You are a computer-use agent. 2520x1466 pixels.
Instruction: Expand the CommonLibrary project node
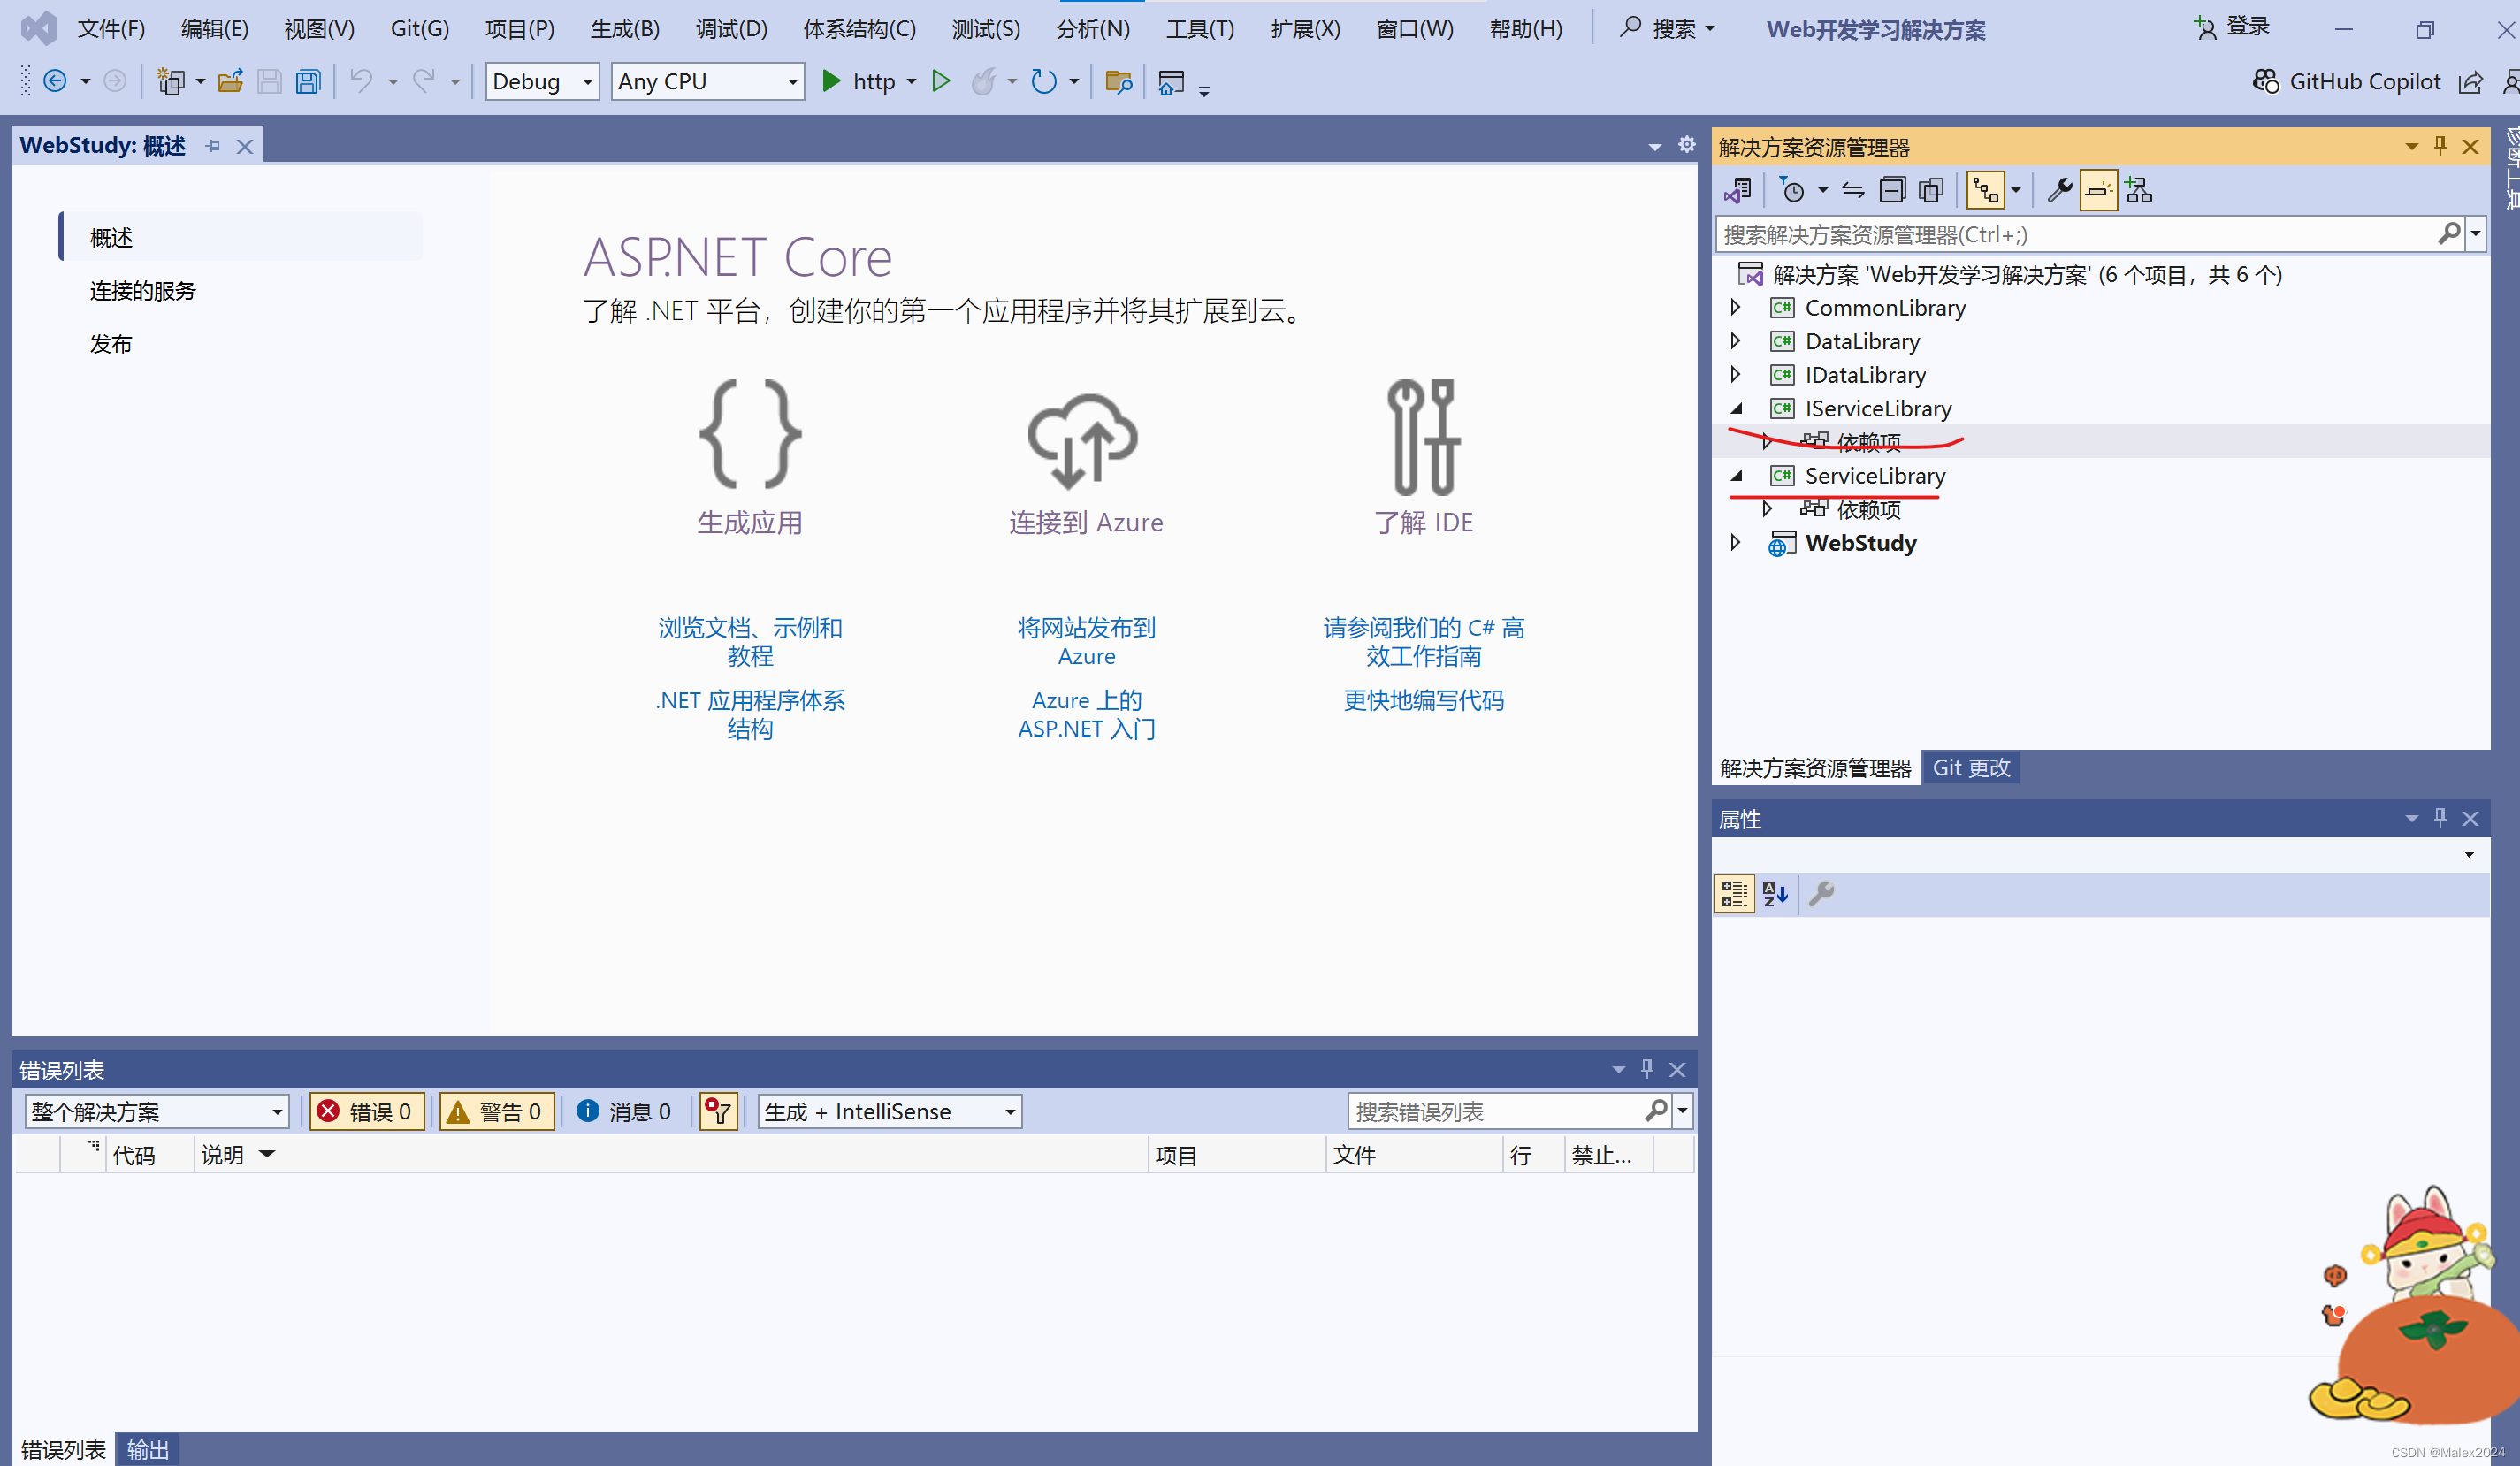[1735, 307]
